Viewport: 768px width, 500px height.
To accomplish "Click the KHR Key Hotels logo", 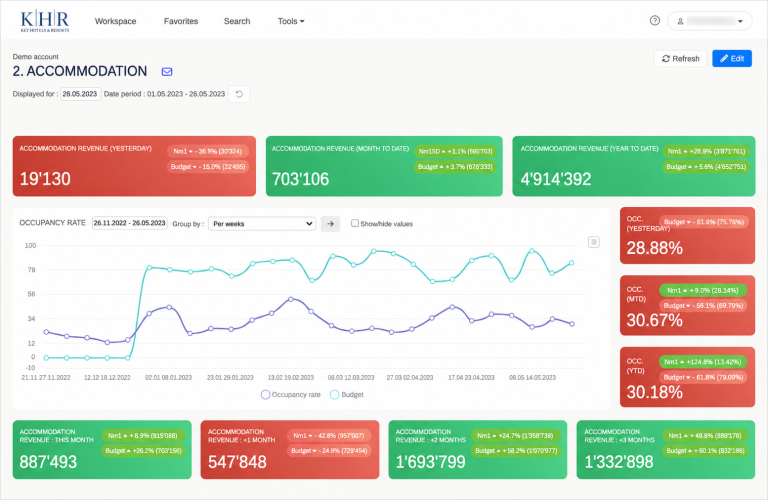I will pyautogui.click(x=45, y=21).
